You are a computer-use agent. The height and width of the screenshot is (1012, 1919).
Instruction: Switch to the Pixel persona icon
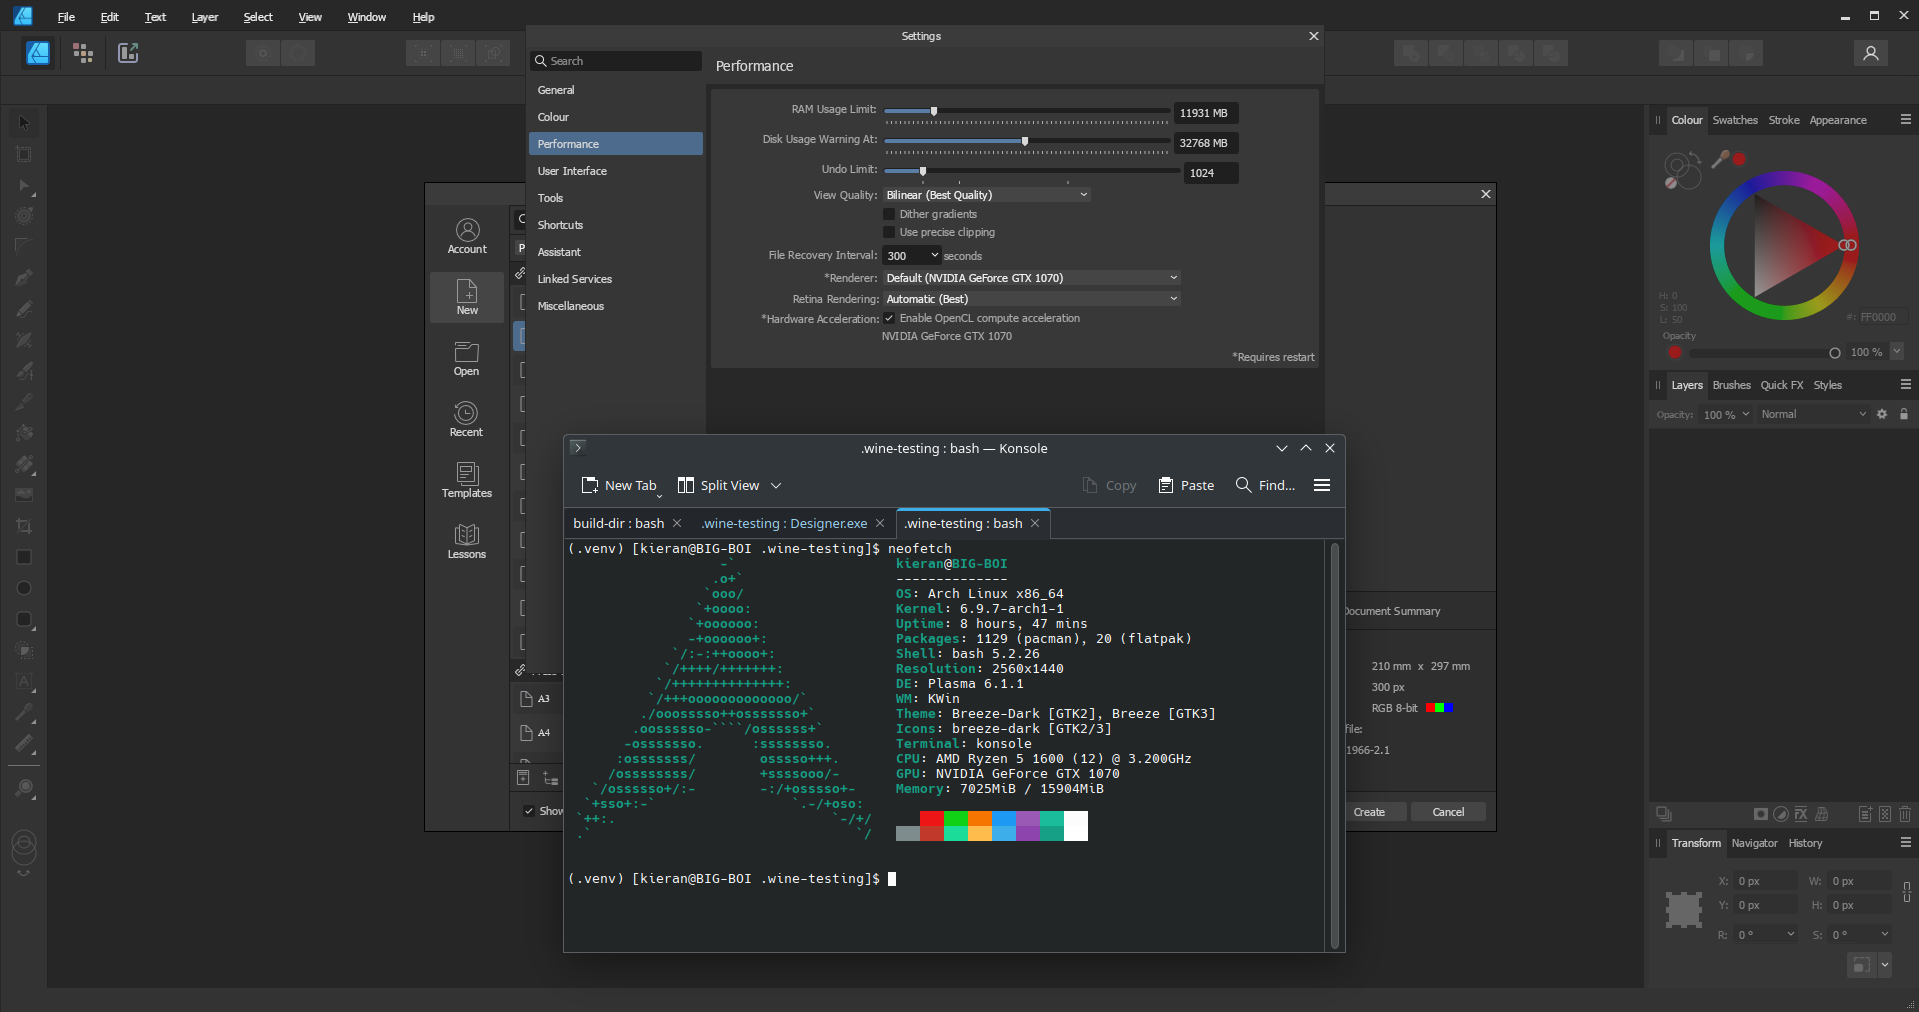pyautogui.click(x=83, y=53)
